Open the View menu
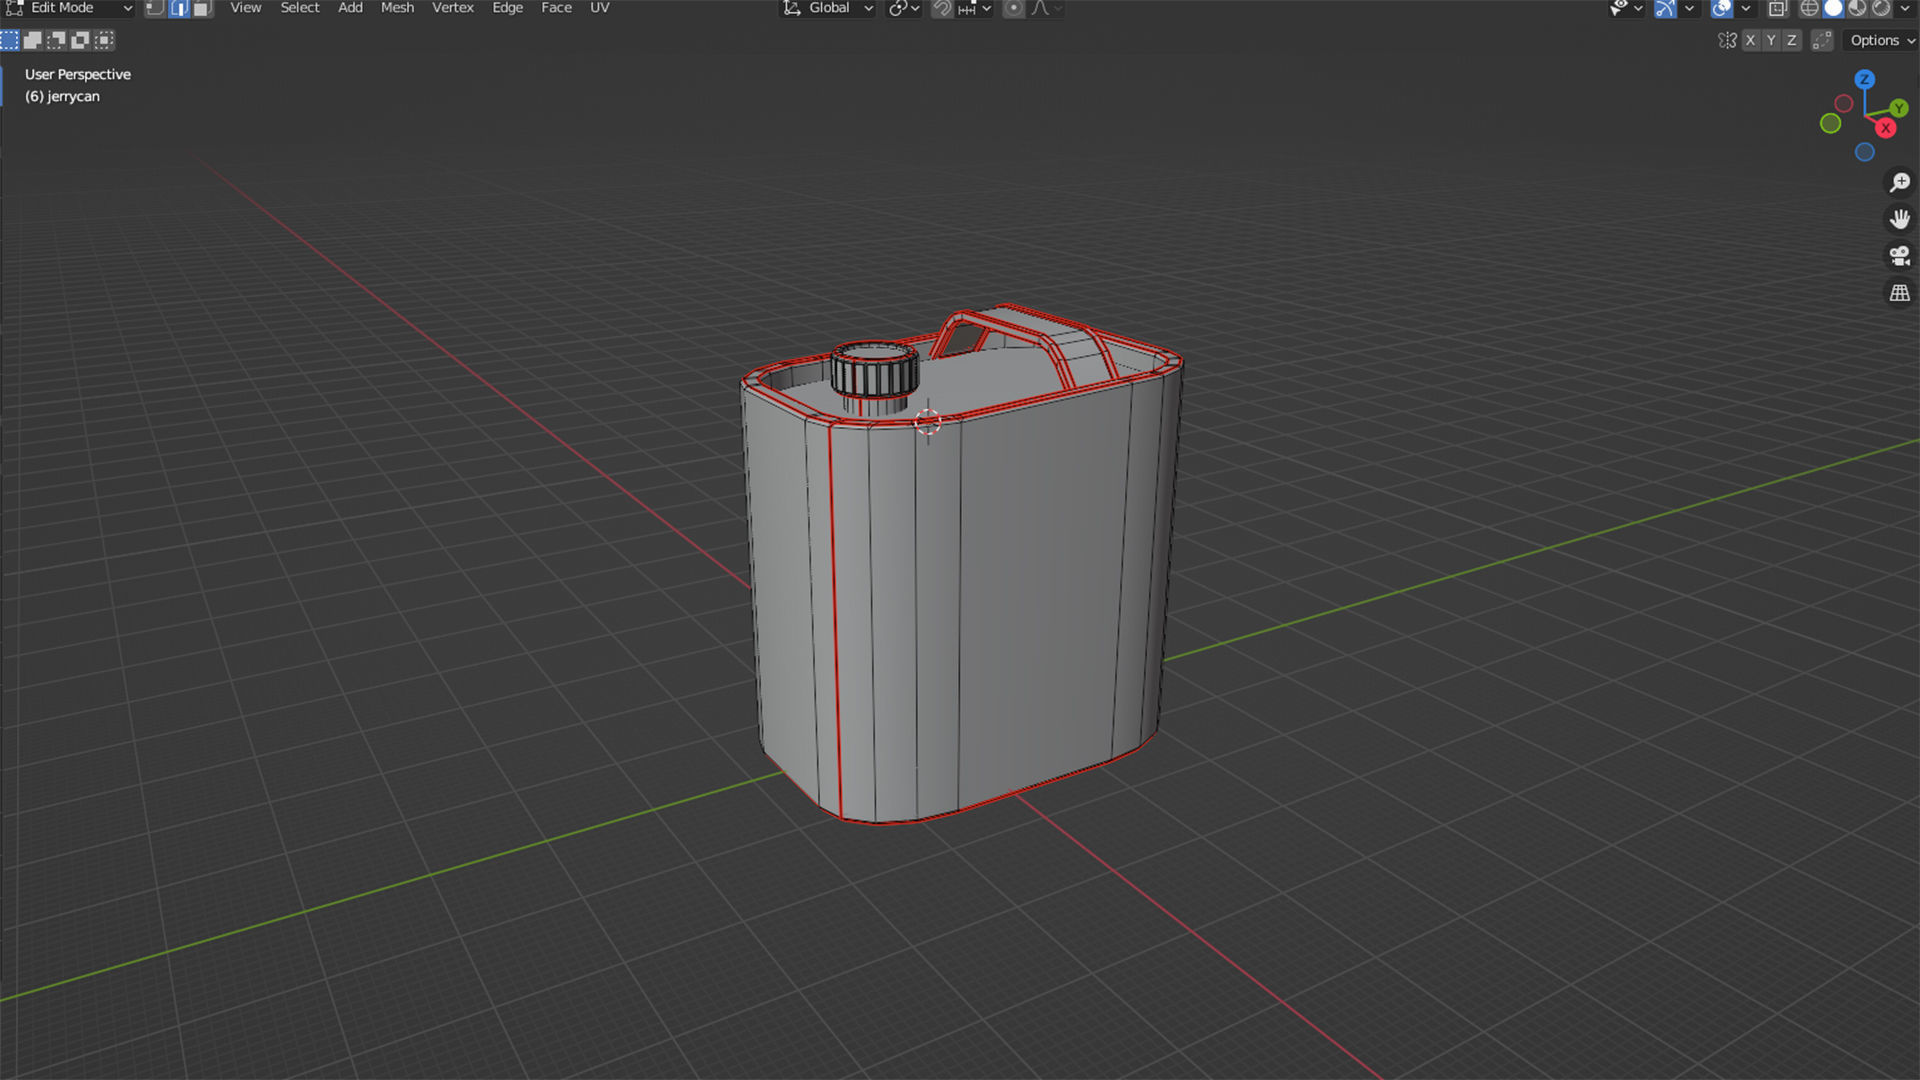The height and width of the screenshot is (1080, 1920). 245,8
